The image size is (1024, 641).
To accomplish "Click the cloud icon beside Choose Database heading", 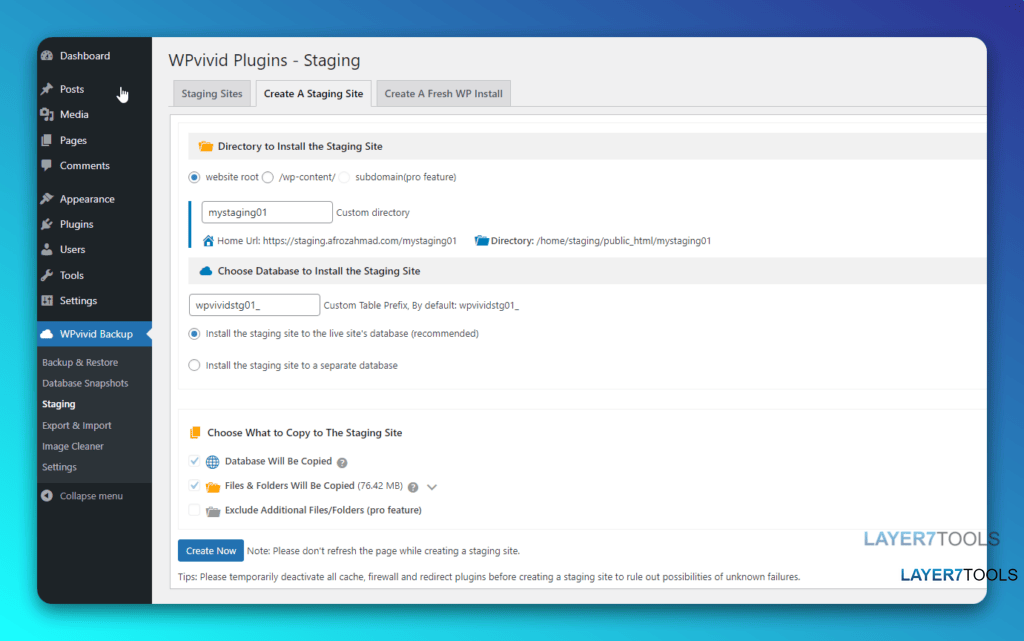I will click(206, 271).
